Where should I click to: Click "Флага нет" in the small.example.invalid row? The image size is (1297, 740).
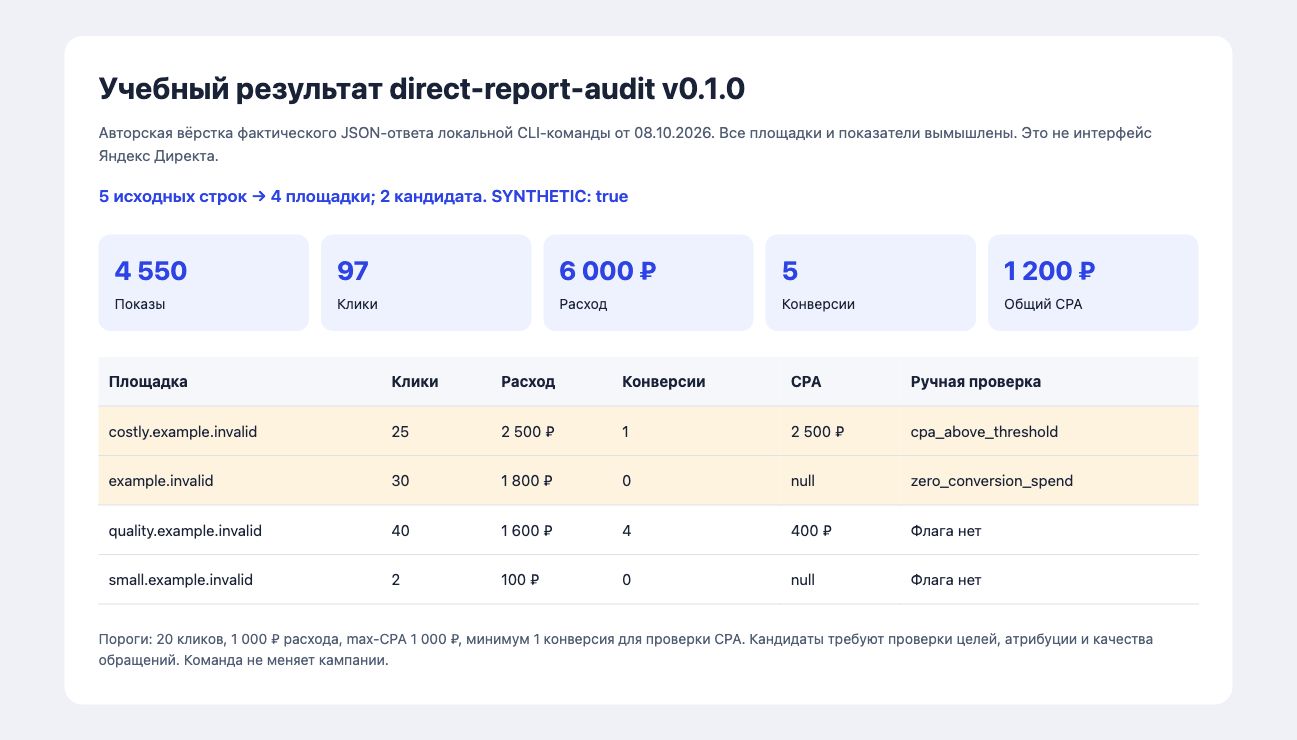(x=946, y=580)
